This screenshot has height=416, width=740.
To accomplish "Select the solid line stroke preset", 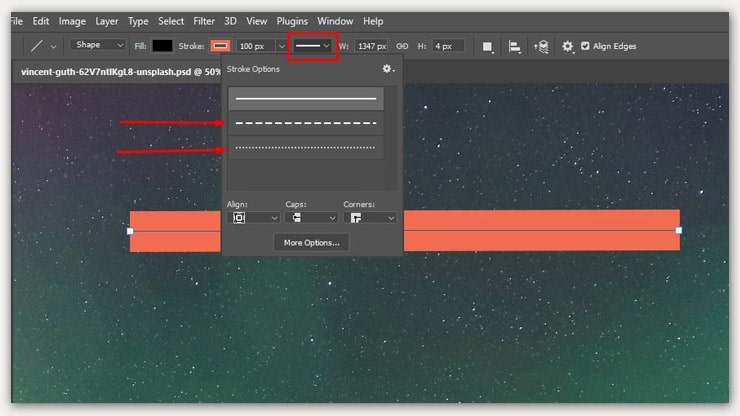I will pos(306,99).
